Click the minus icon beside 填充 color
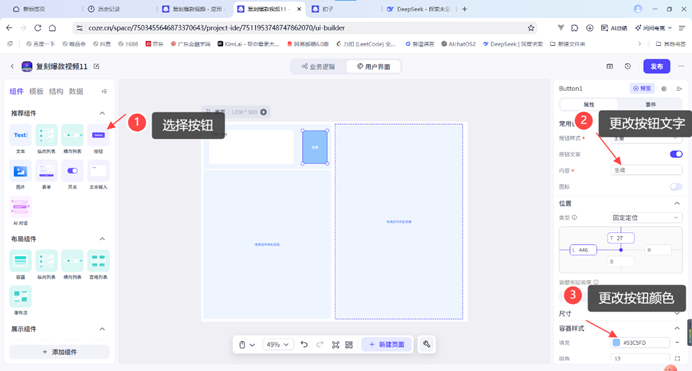Screen dimensions: 692x371 point(677,342)
